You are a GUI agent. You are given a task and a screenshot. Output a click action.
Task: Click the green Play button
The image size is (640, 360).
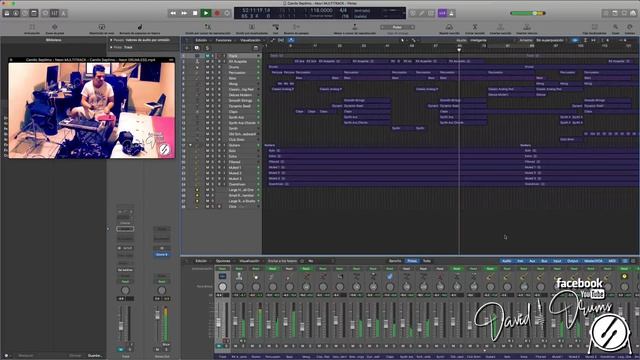206,13
